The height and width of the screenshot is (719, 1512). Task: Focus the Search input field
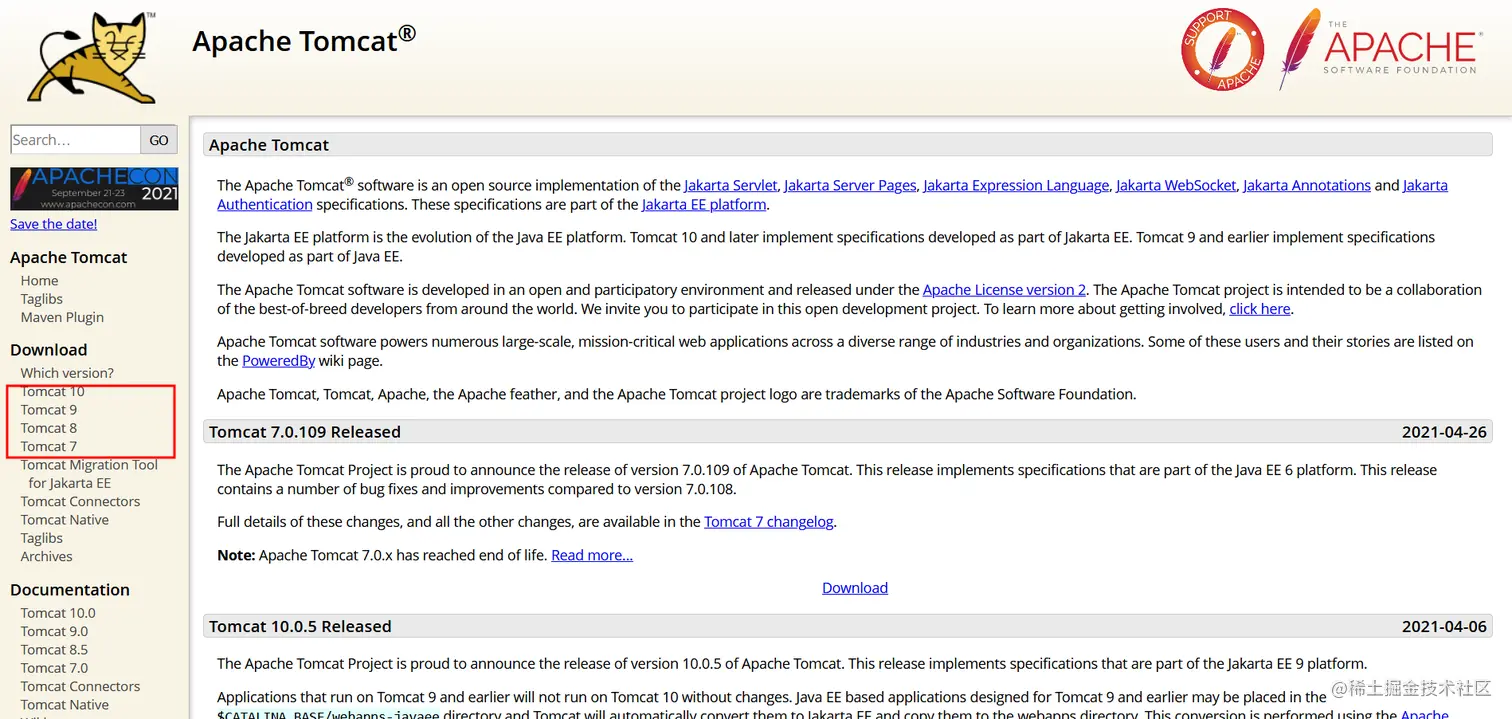[75, 140]
